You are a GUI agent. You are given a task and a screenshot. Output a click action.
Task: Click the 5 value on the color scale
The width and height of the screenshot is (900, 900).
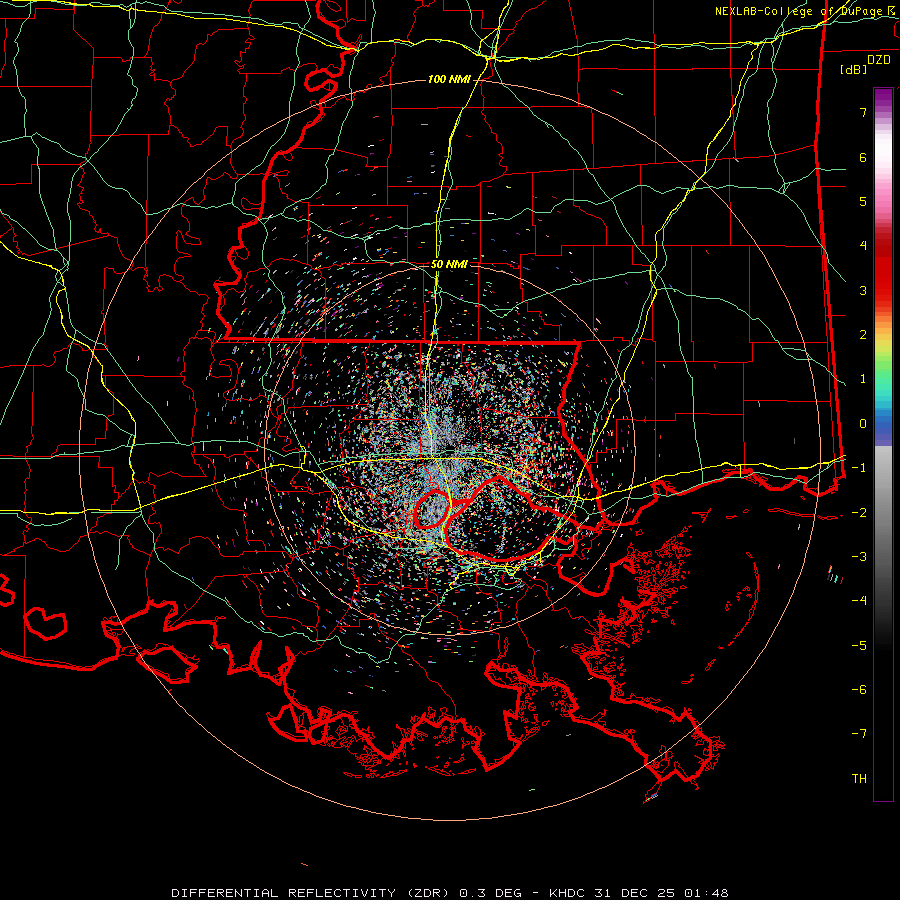click(x=863, y=201)
